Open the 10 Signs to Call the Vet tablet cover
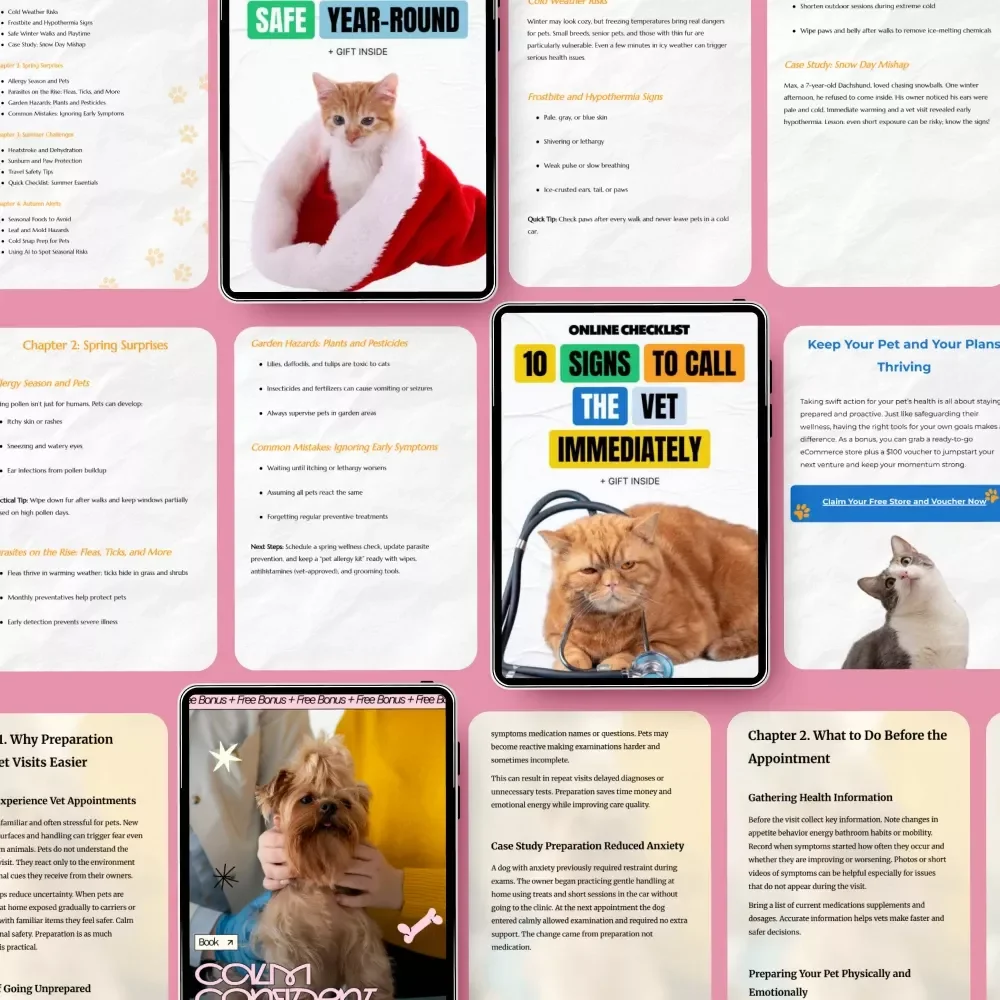The image size is (1000, 1000). 629,495
